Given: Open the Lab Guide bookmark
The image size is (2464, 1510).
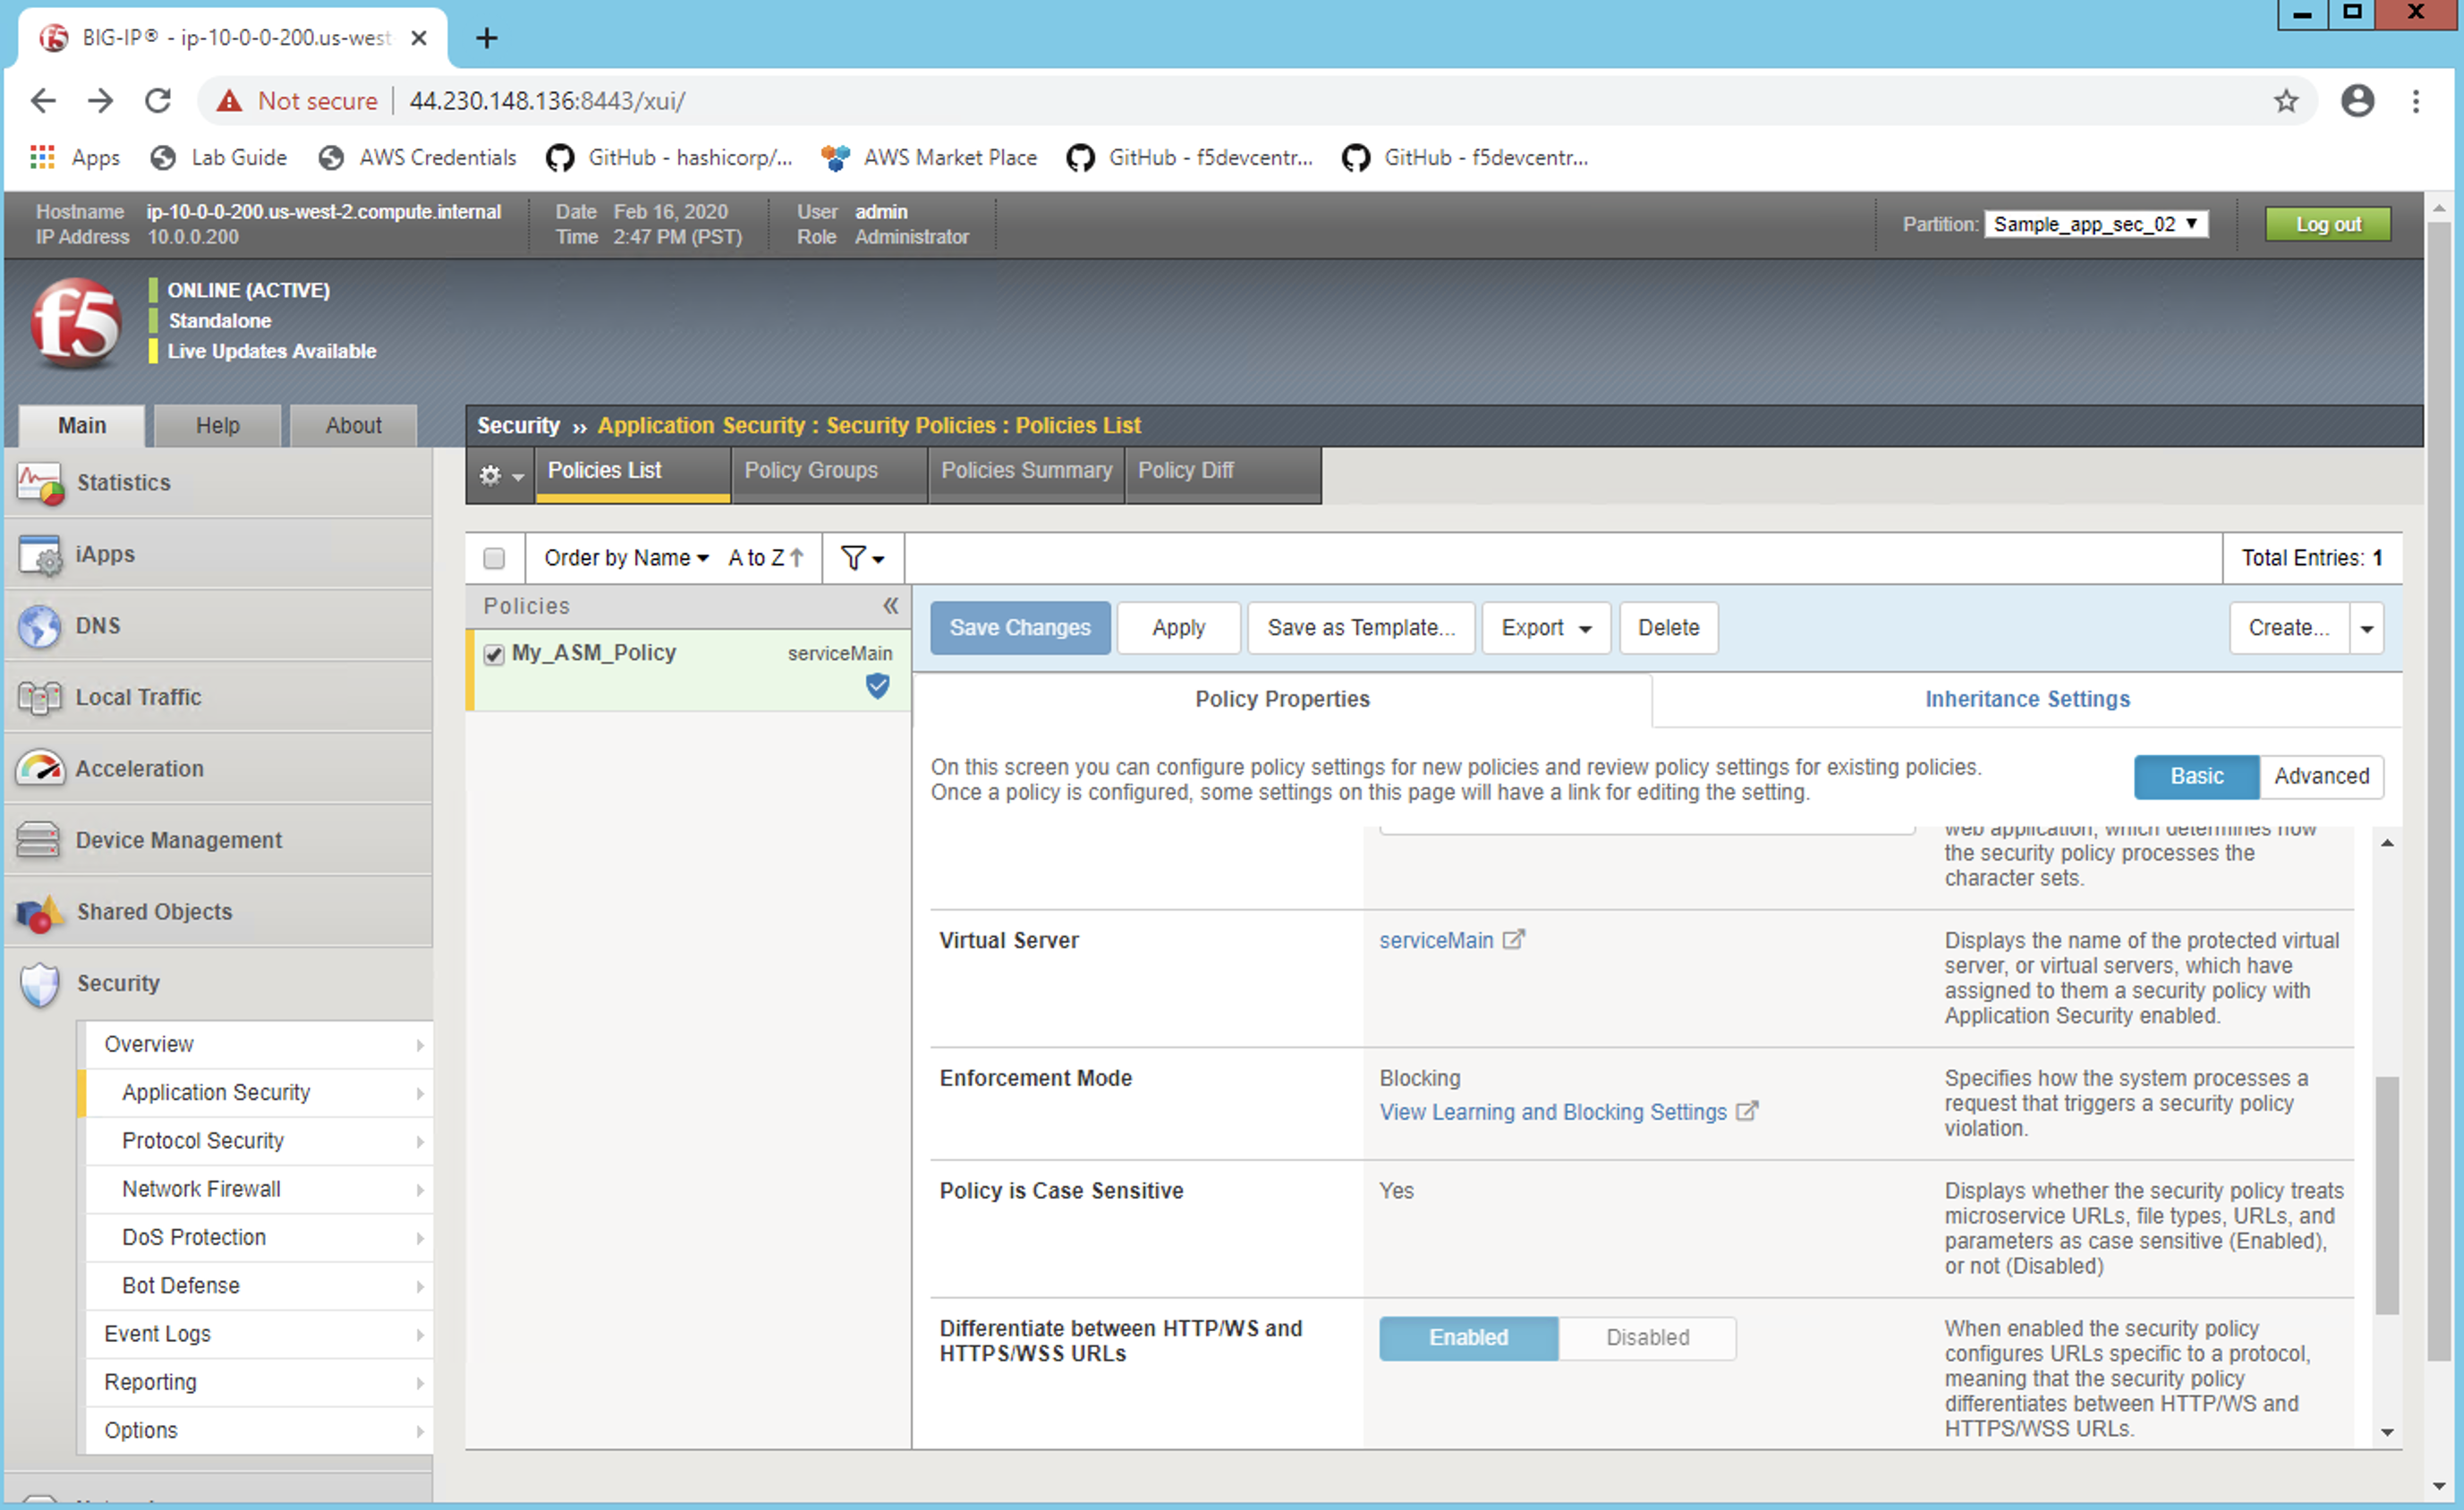Looking at the screenshot, I should pos(219,157).
